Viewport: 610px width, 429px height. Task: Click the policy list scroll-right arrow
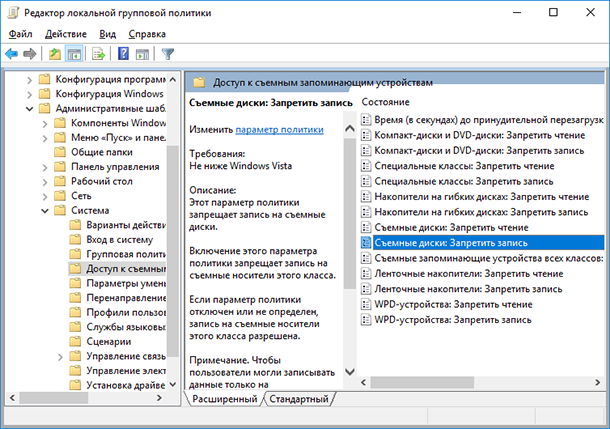pyautogui.click(x=598, y=382)
